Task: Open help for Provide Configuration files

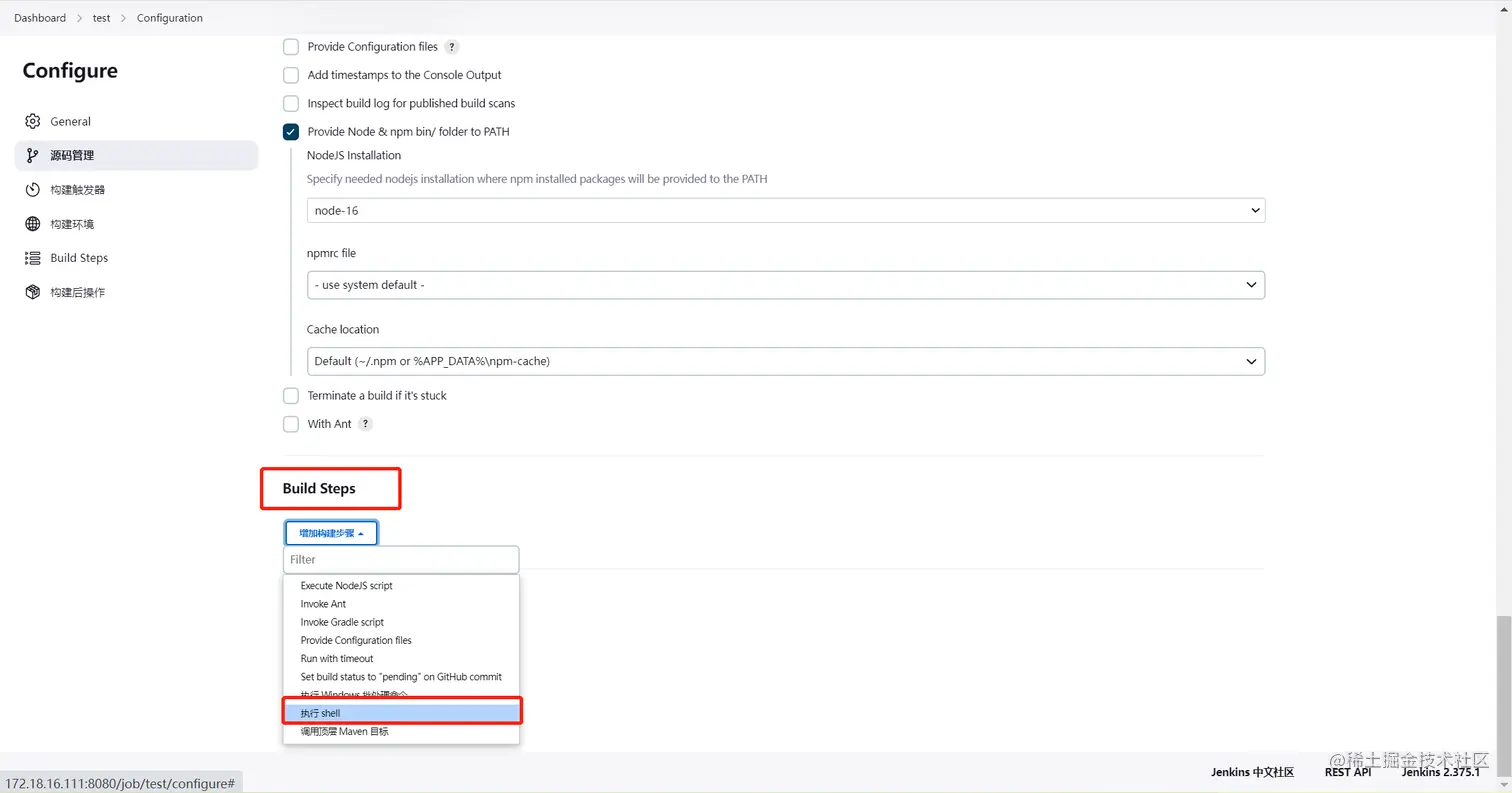Action: [452, 47]
